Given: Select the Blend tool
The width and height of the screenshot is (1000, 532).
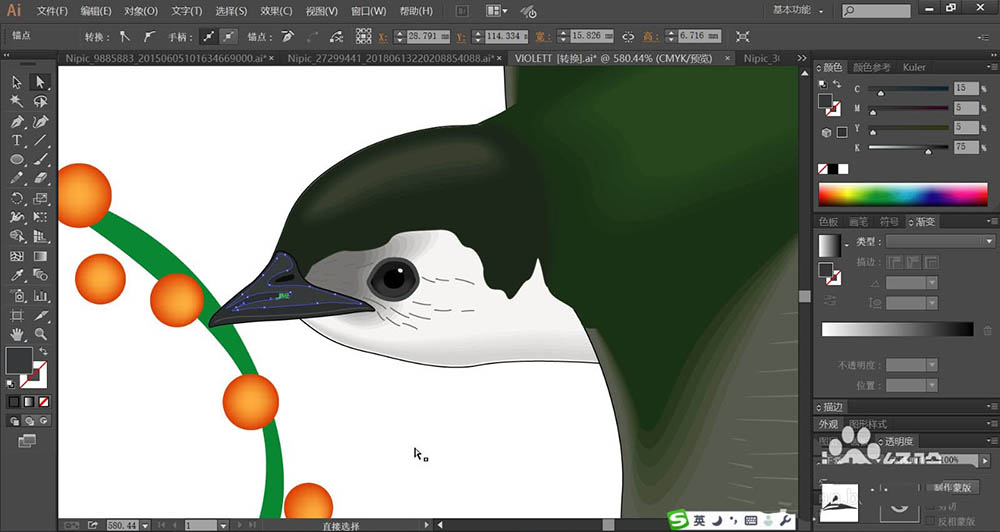Looking at the screenshot, I should (x=40, y=276).
